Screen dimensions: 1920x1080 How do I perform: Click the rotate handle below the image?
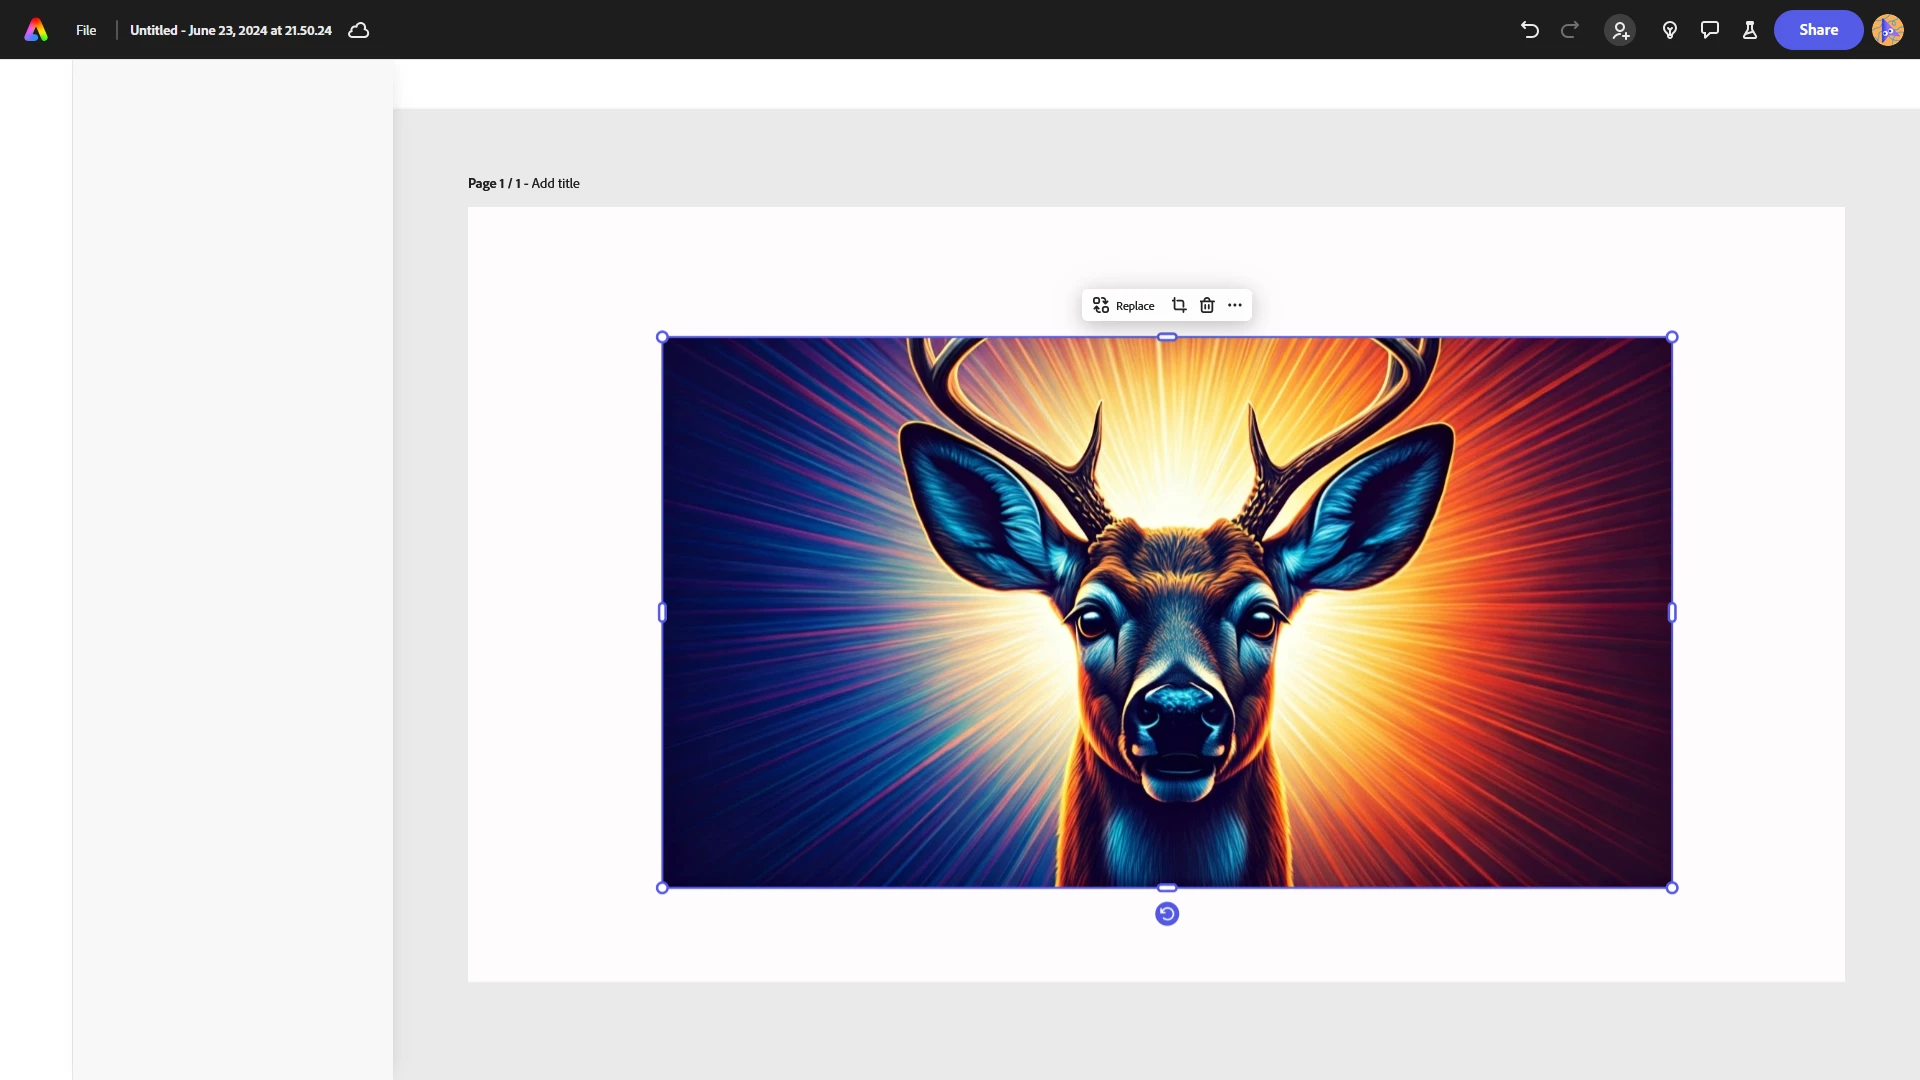tap(1167, 914)
